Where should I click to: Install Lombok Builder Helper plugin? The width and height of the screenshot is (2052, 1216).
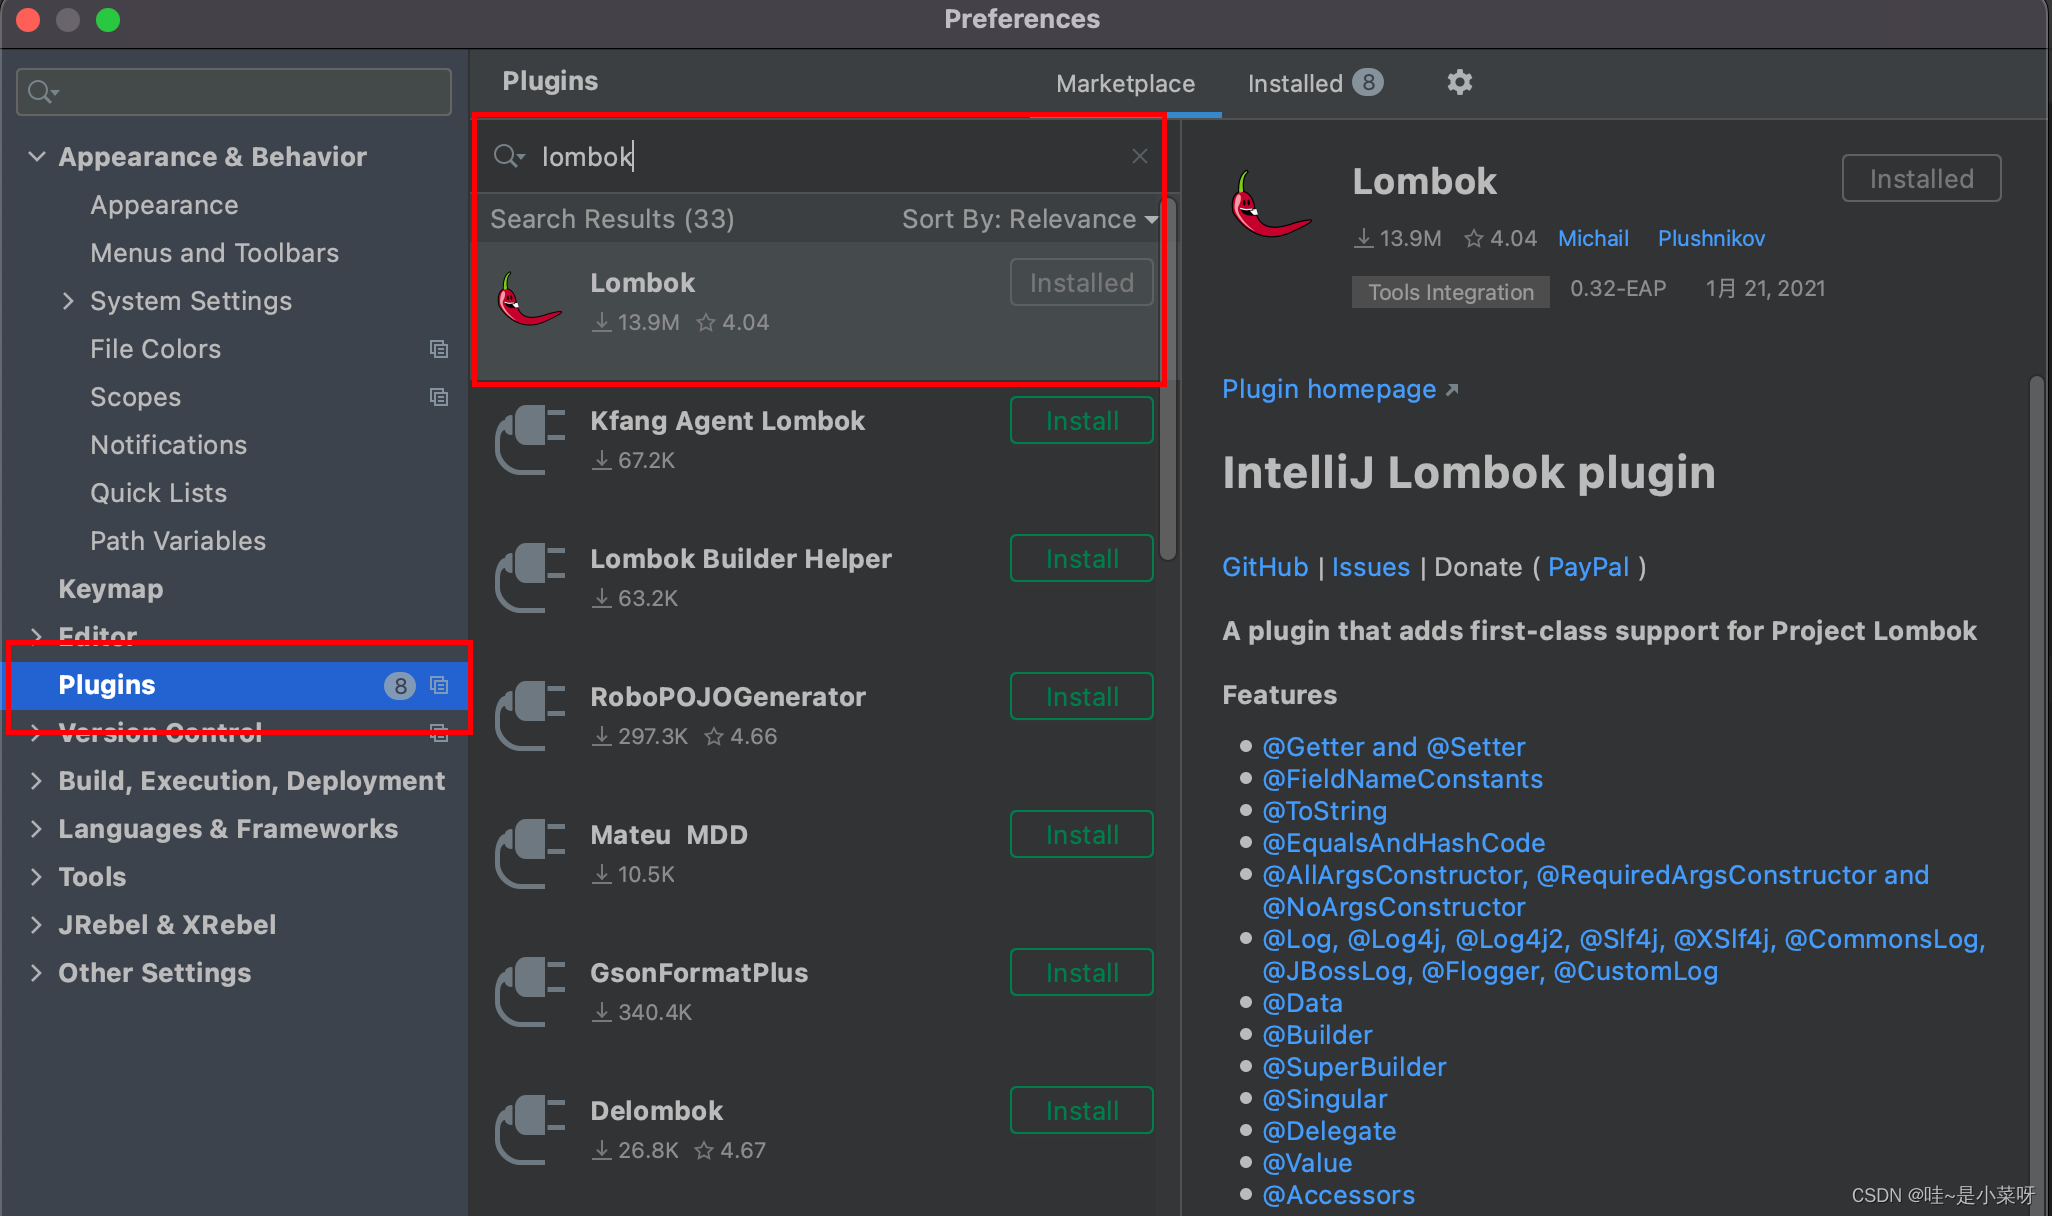point(1082,559)
